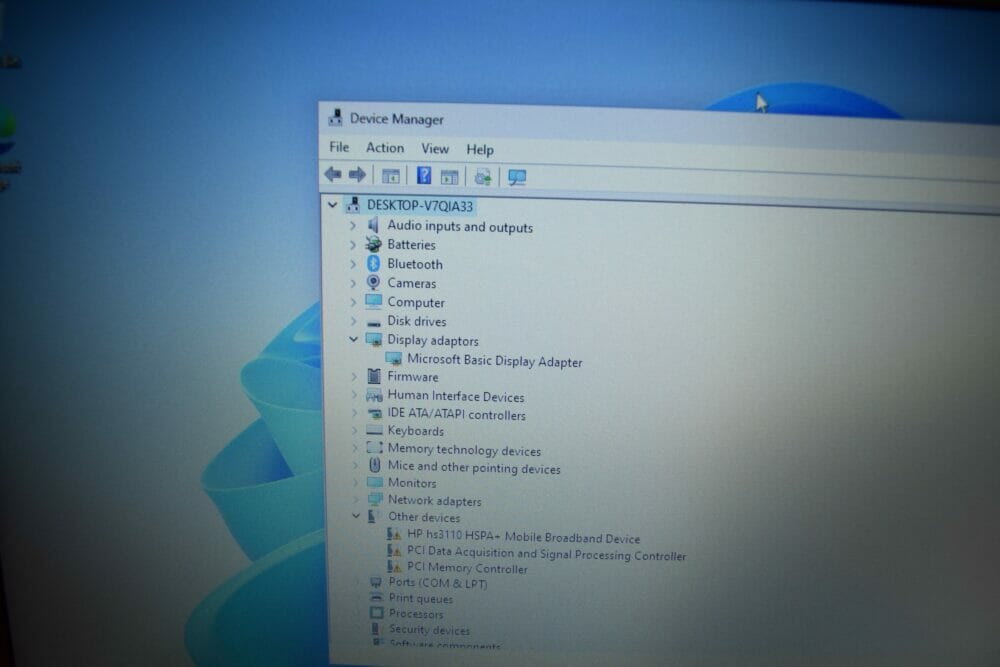Expand the Disk drives category

pos(353,321)
